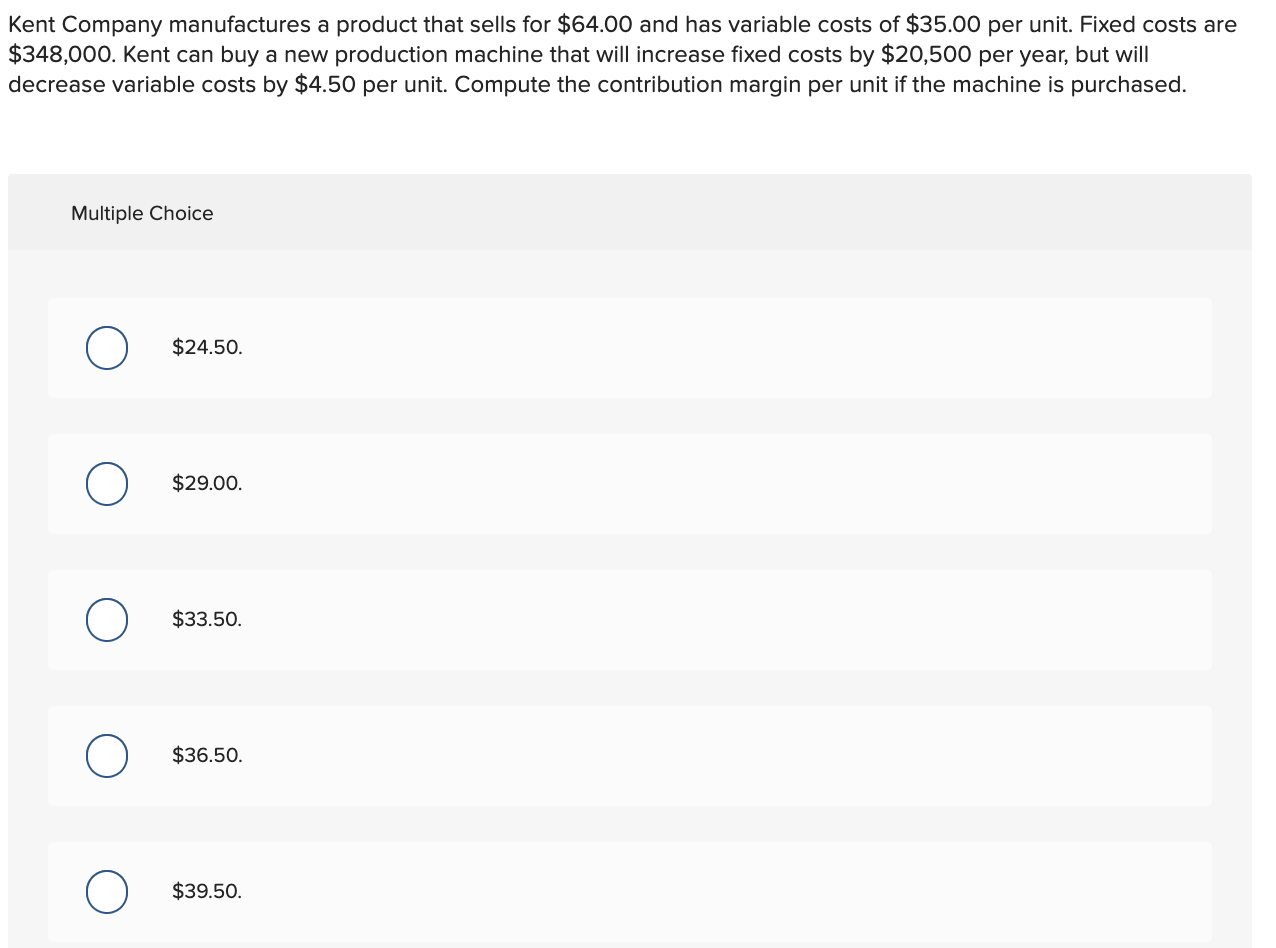This screenshot has width=1276, height=948.
Task: Click the question text paragraph
Action: point(620,54)
